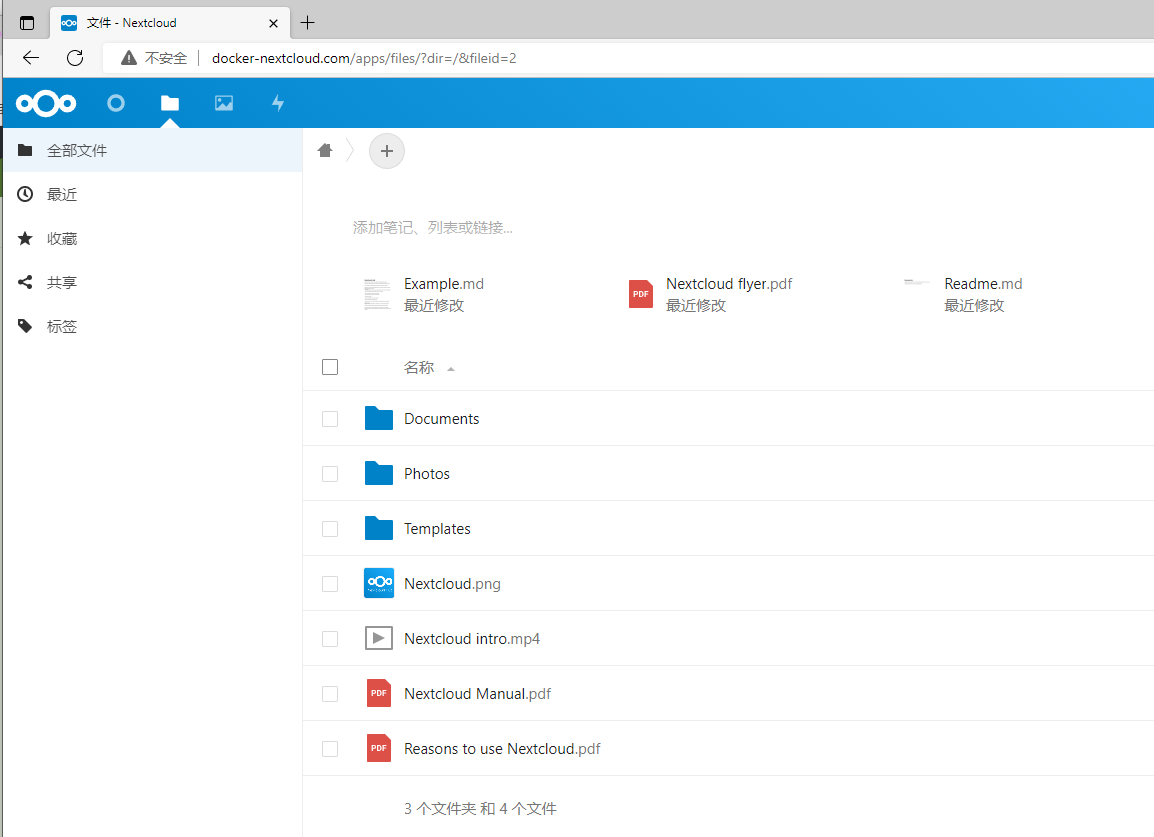This screenshot has height=837, width=1154.
Task: Open the Photos folder name
Action: coord(427,474)
